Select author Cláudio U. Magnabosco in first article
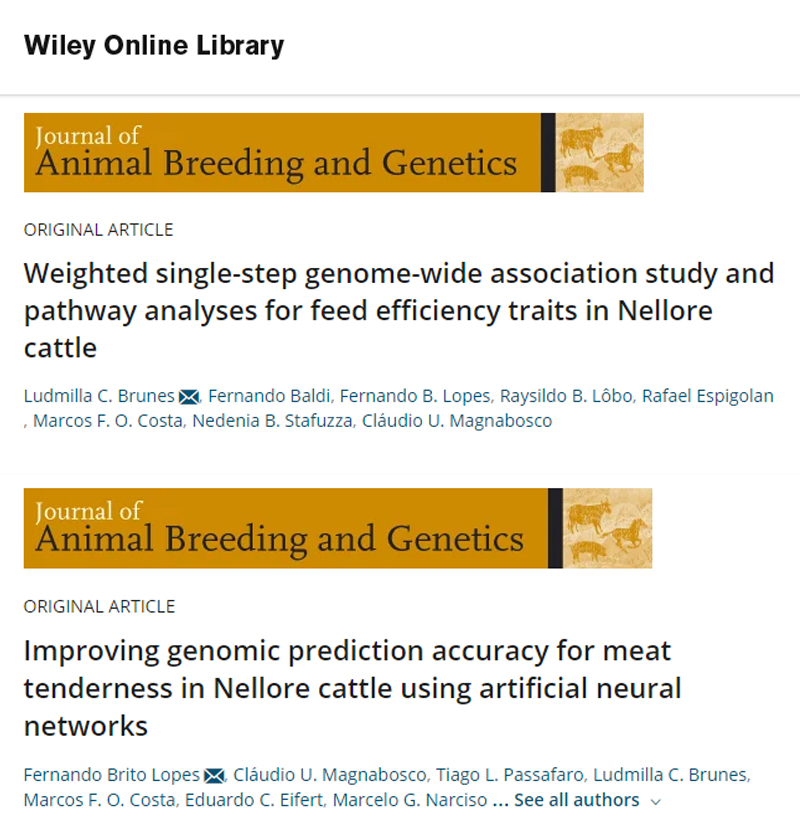 point(457,421)
